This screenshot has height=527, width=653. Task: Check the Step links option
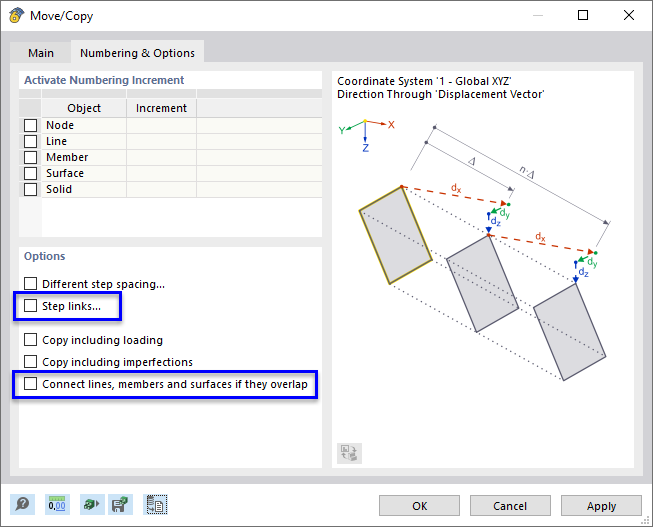(x=30, y=306)
